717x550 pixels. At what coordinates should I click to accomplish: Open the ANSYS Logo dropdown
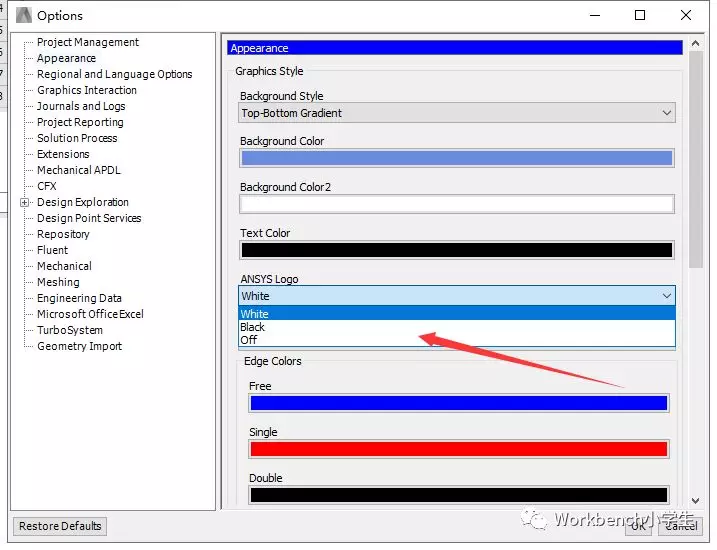(x=456, y=296)
